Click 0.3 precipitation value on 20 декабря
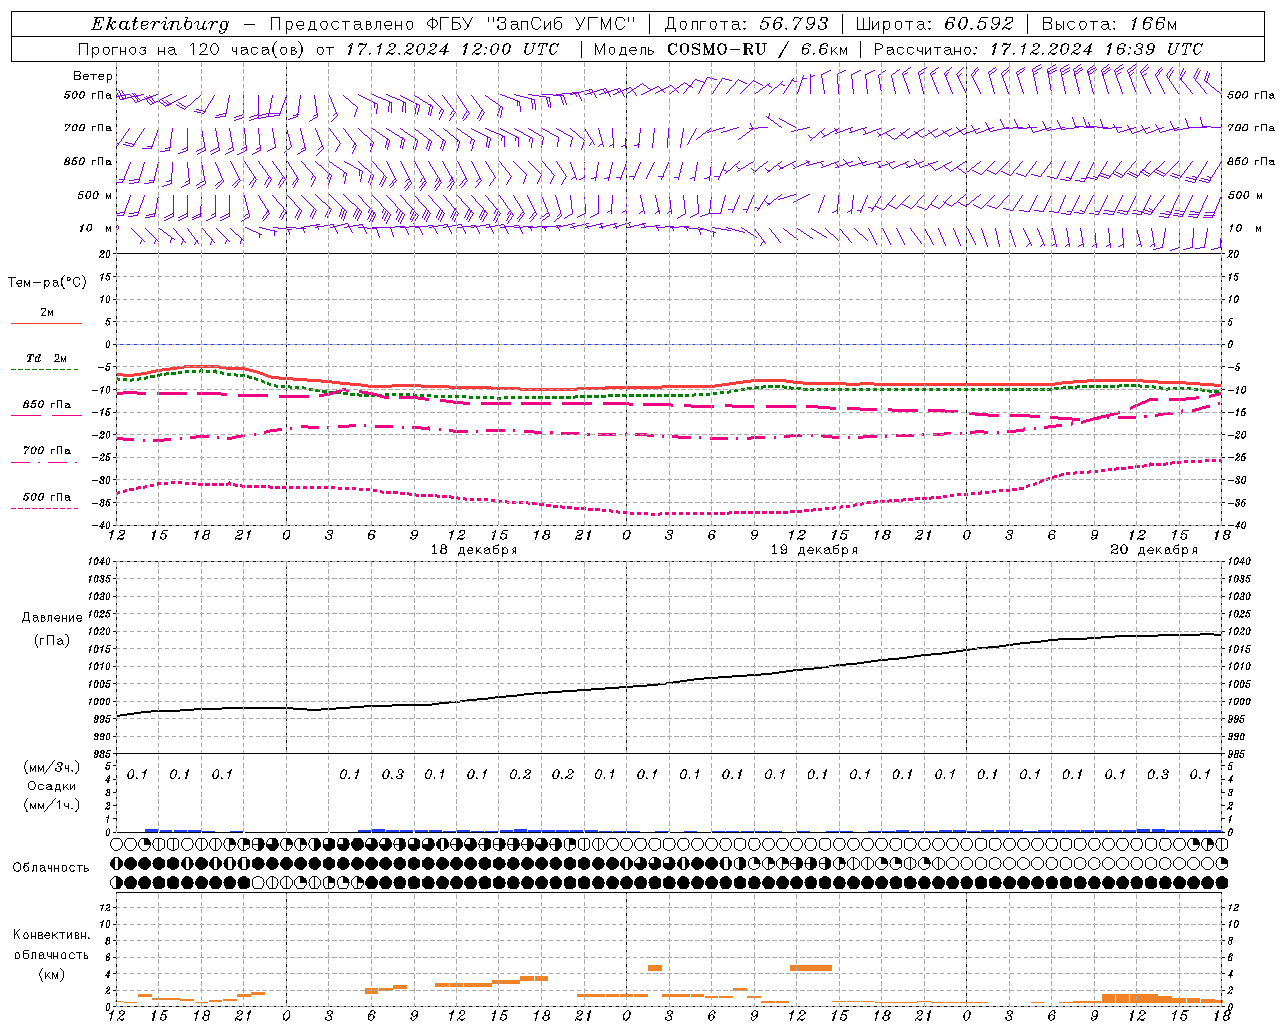Image resolution: width=1280 pixels, height=1024 pixels. [1158, 774]
